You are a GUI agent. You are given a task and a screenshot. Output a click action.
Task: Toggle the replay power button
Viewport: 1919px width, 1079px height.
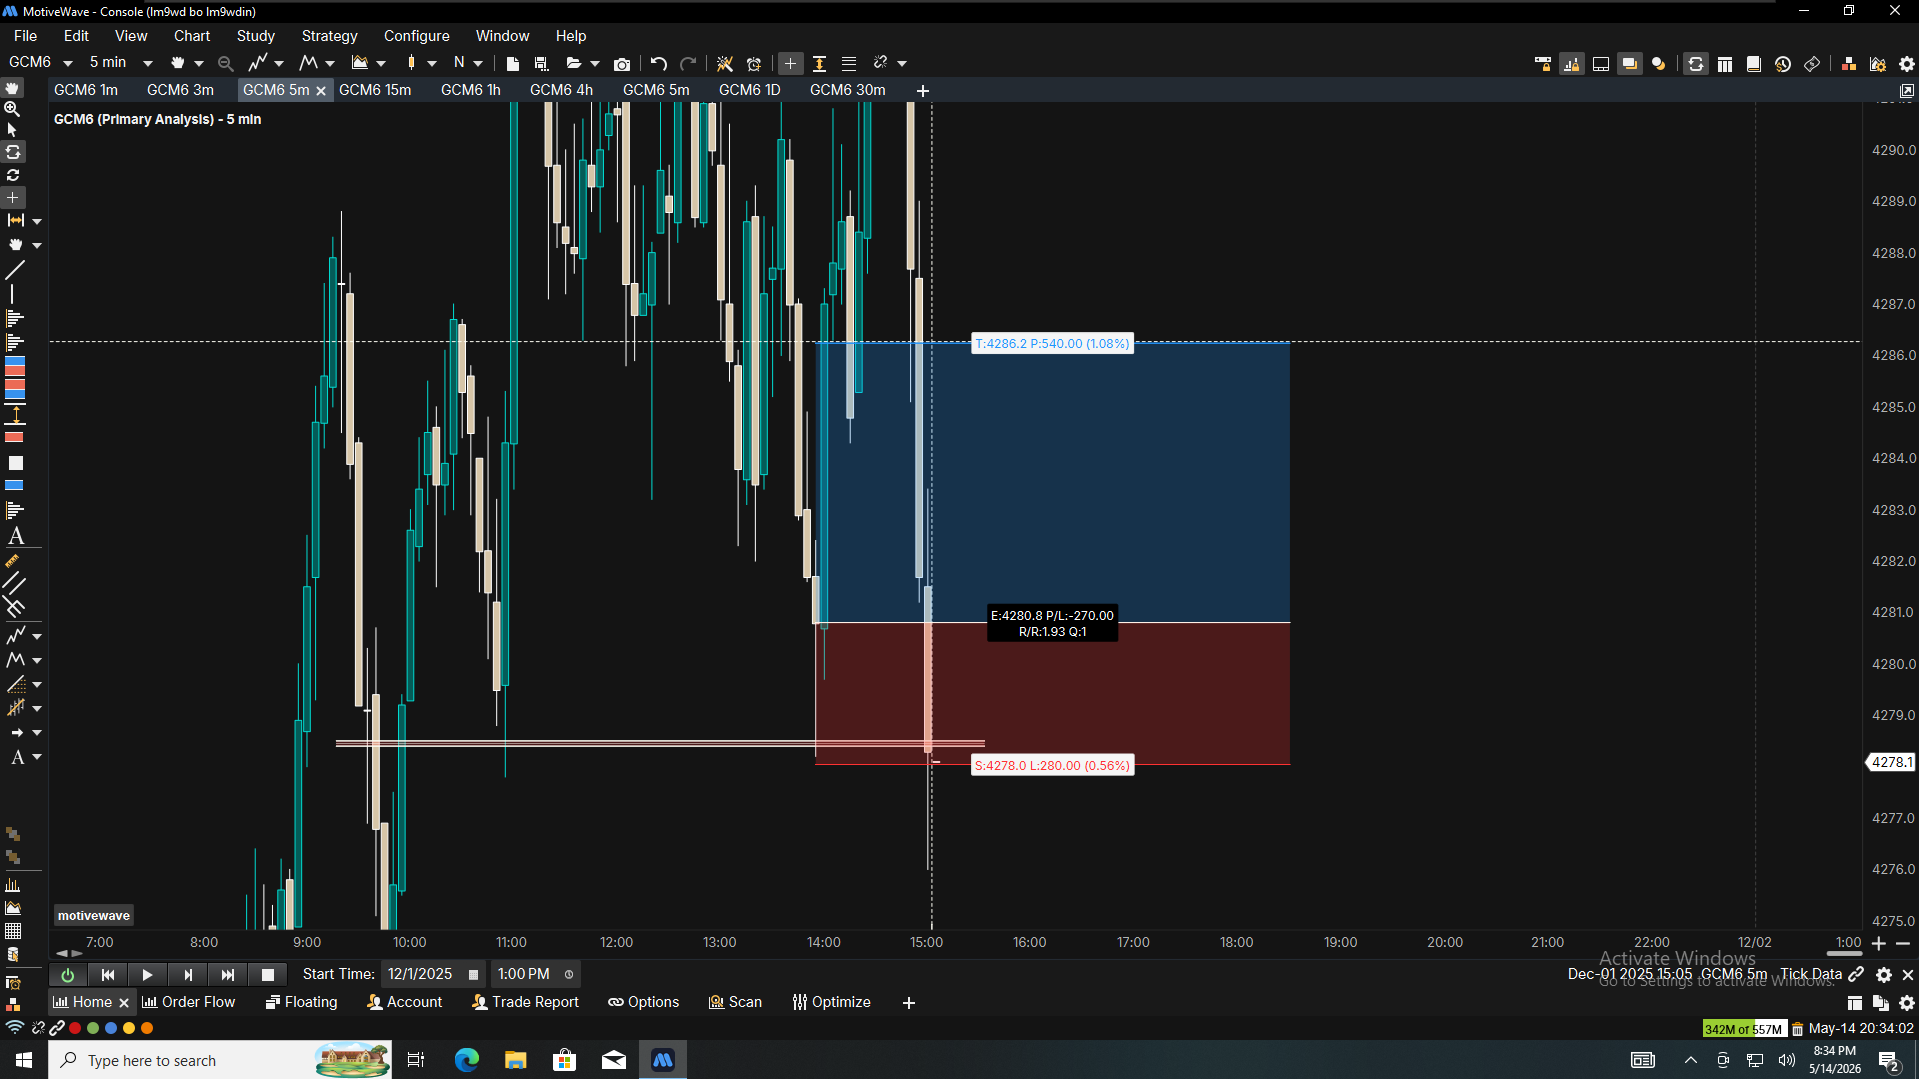click(68, 975)
